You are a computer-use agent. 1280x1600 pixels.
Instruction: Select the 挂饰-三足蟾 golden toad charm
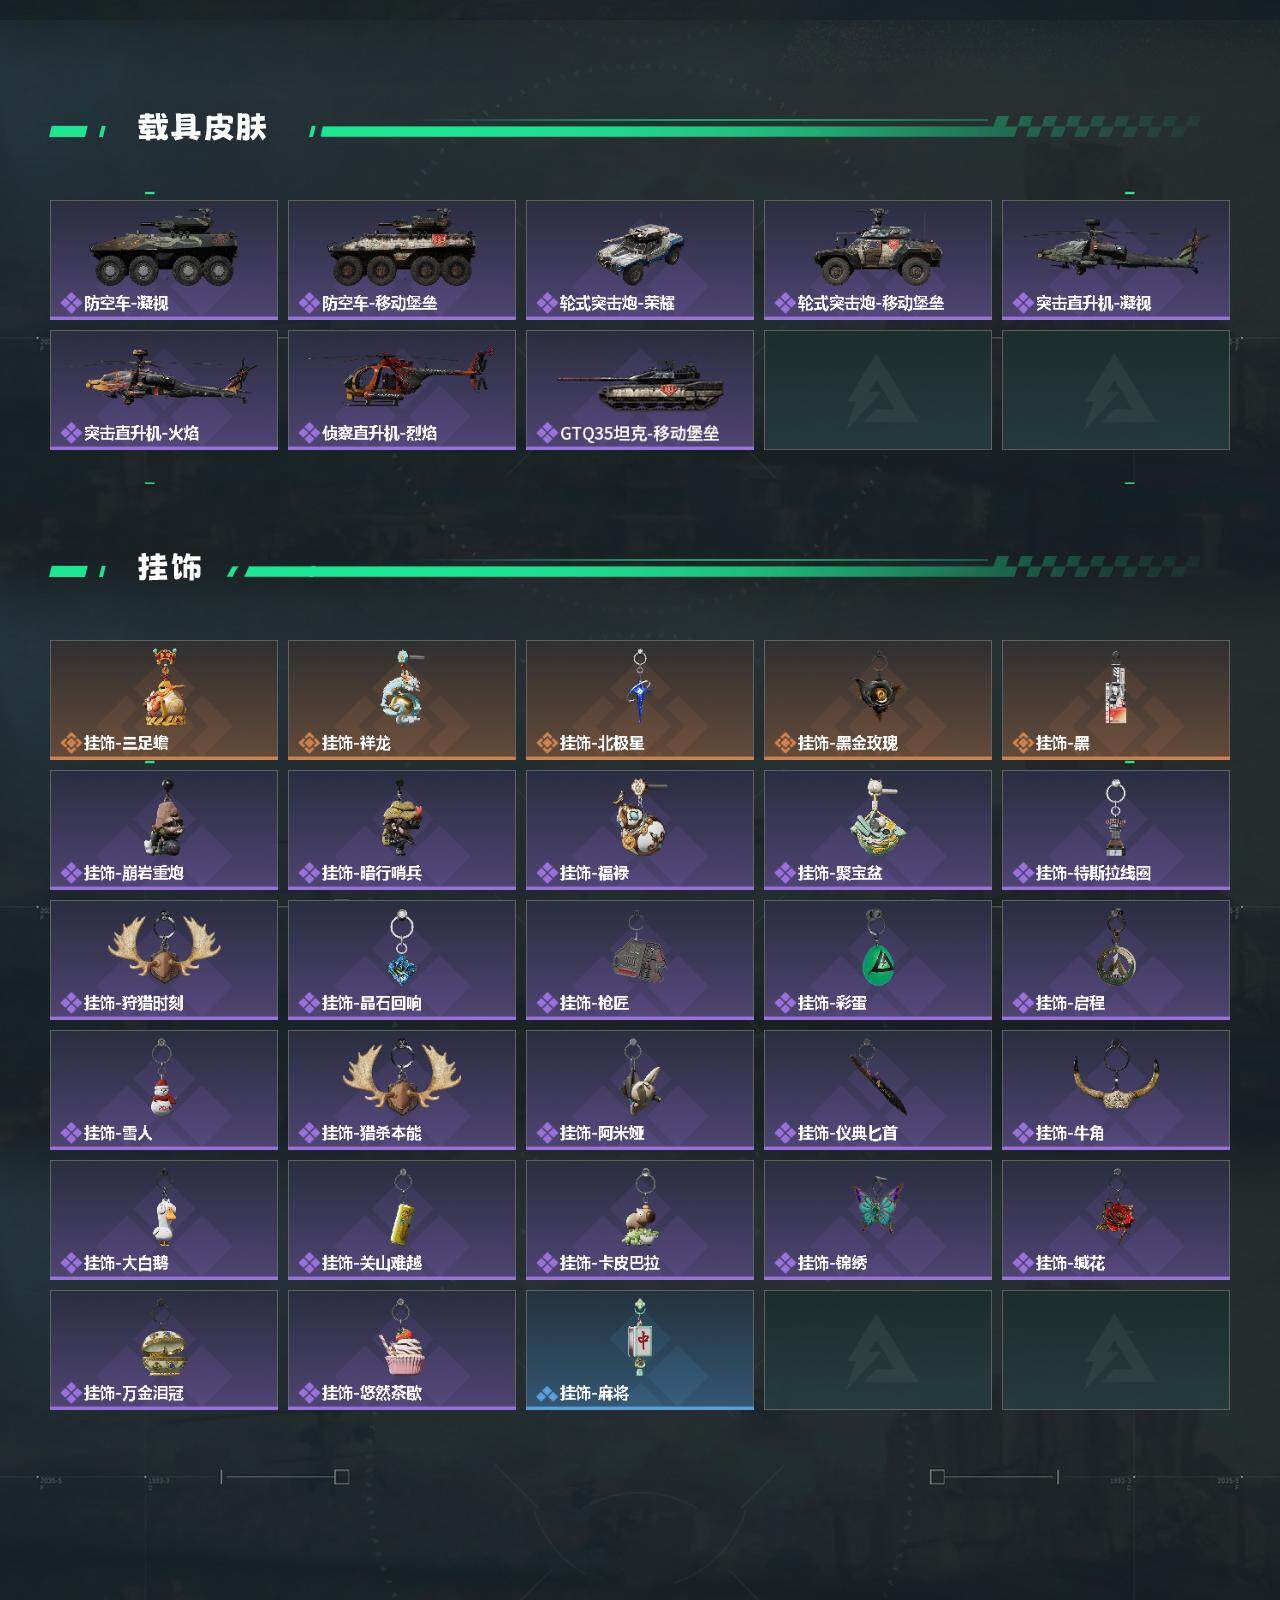point(164,700)
